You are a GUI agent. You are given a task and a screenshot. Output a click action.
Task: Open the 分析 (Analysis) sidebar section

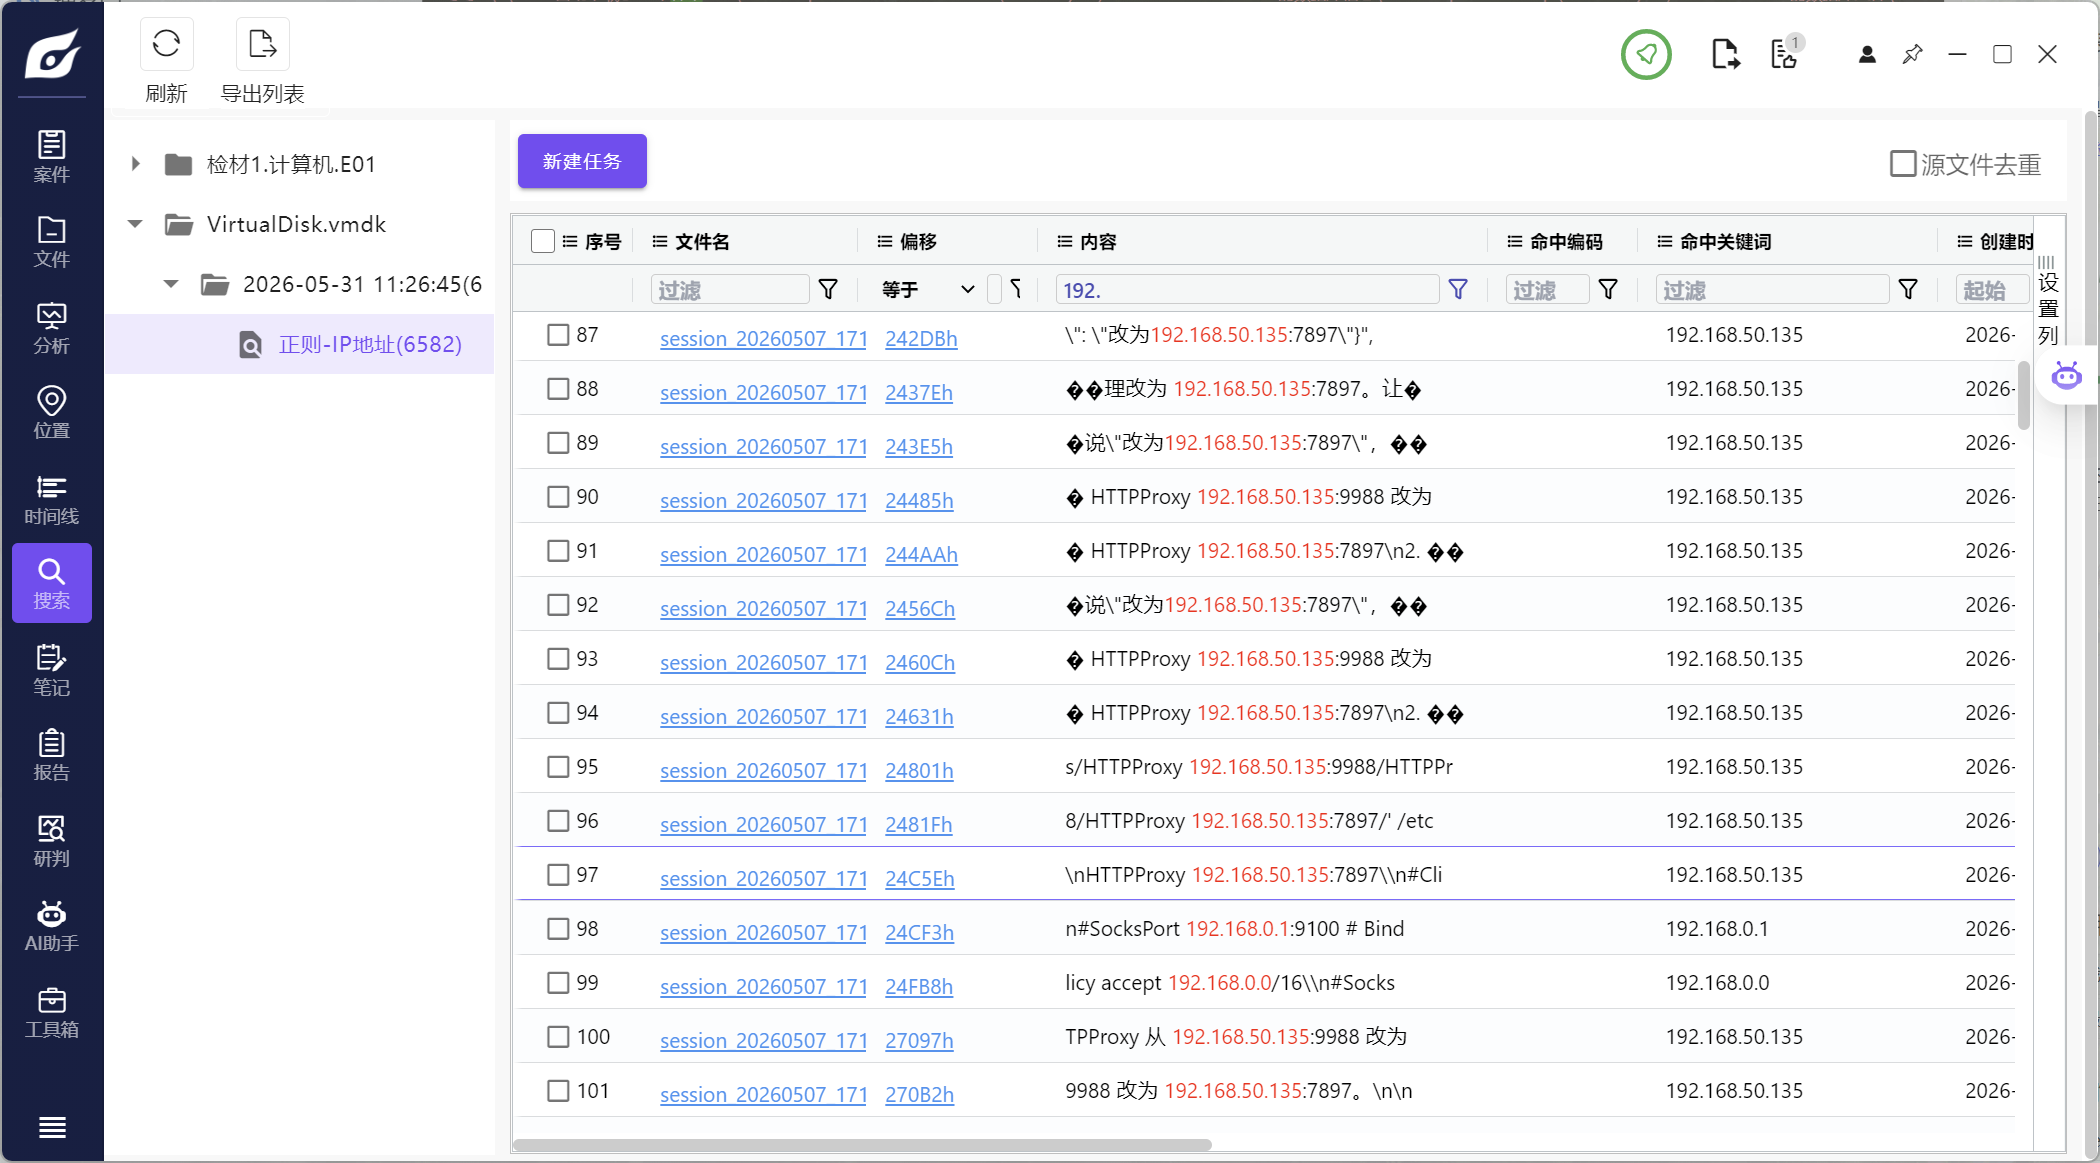(52, 328)
